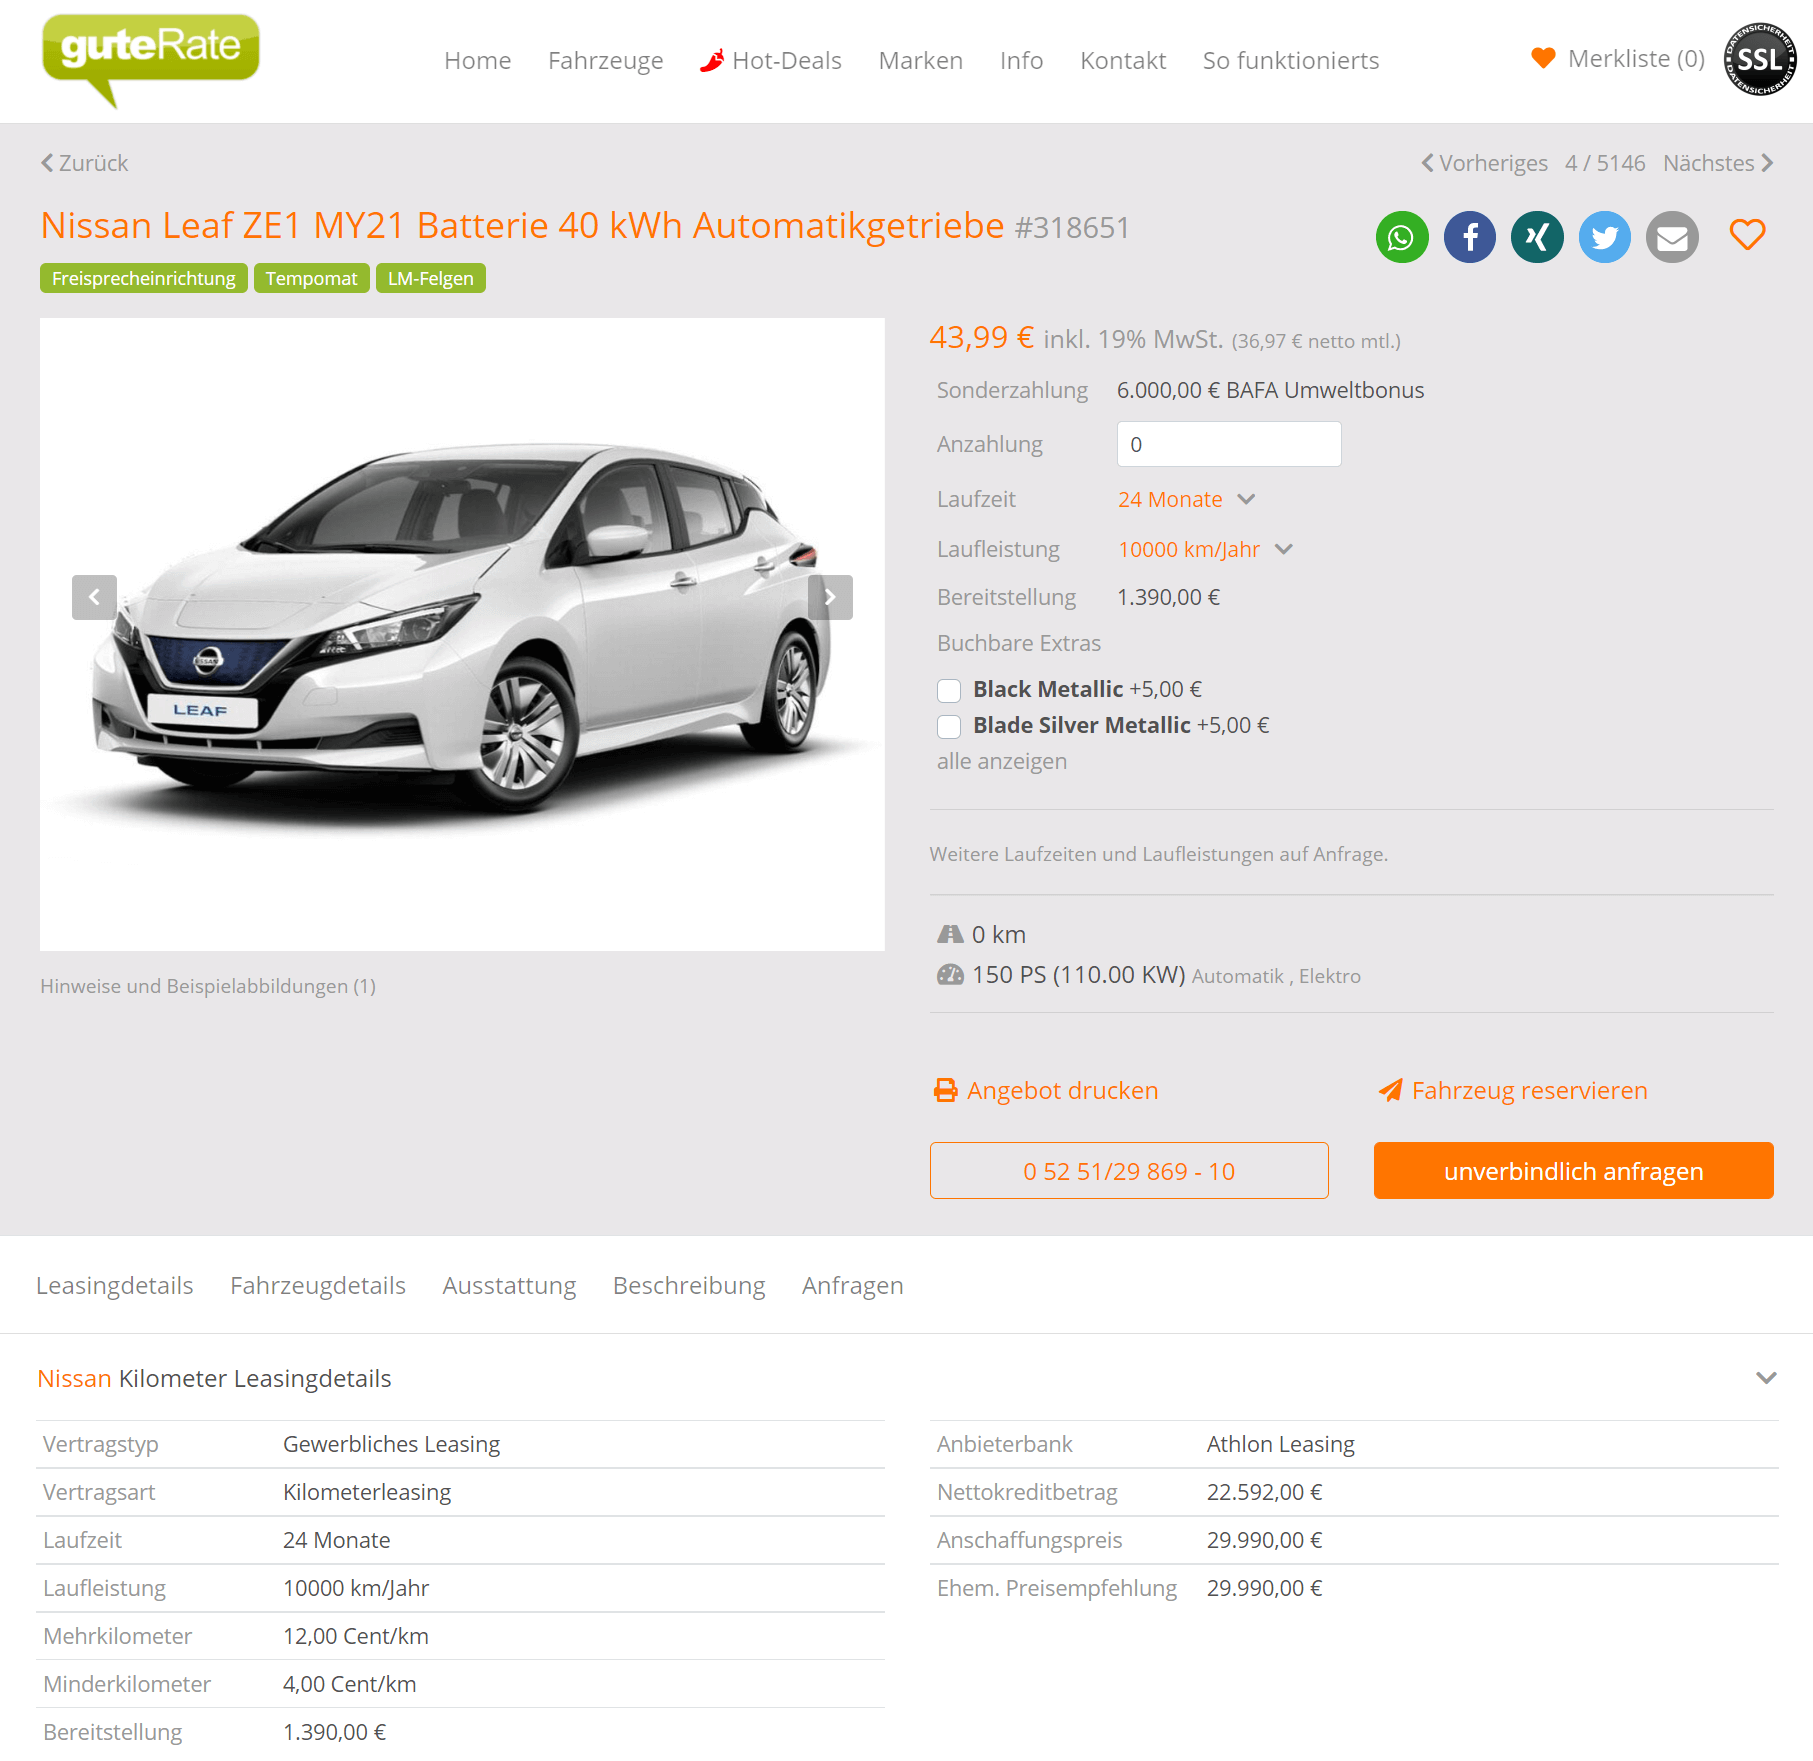Open the Info menu item
Image resolution: width=1813 pixels, height=1761 pixels.
pos(1022,60)
